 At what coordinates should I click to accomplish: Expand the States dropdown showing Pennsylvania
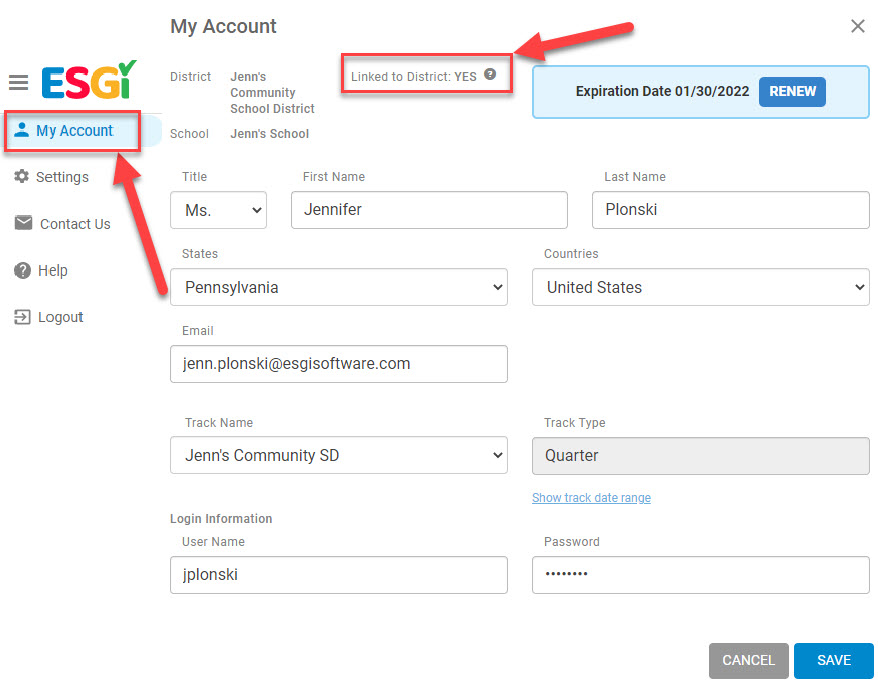tap(339, 287)
